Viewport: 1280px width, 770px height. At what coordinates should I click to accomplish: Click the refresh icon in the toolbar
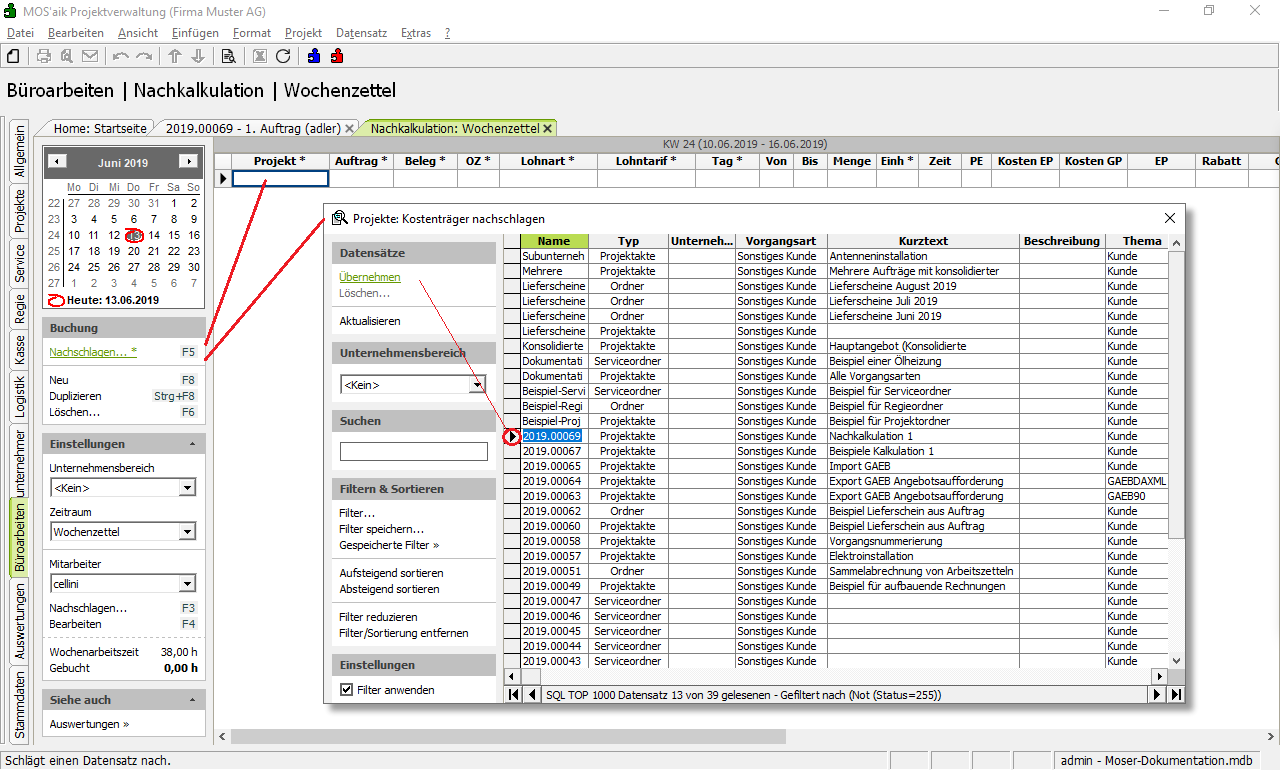283,56
